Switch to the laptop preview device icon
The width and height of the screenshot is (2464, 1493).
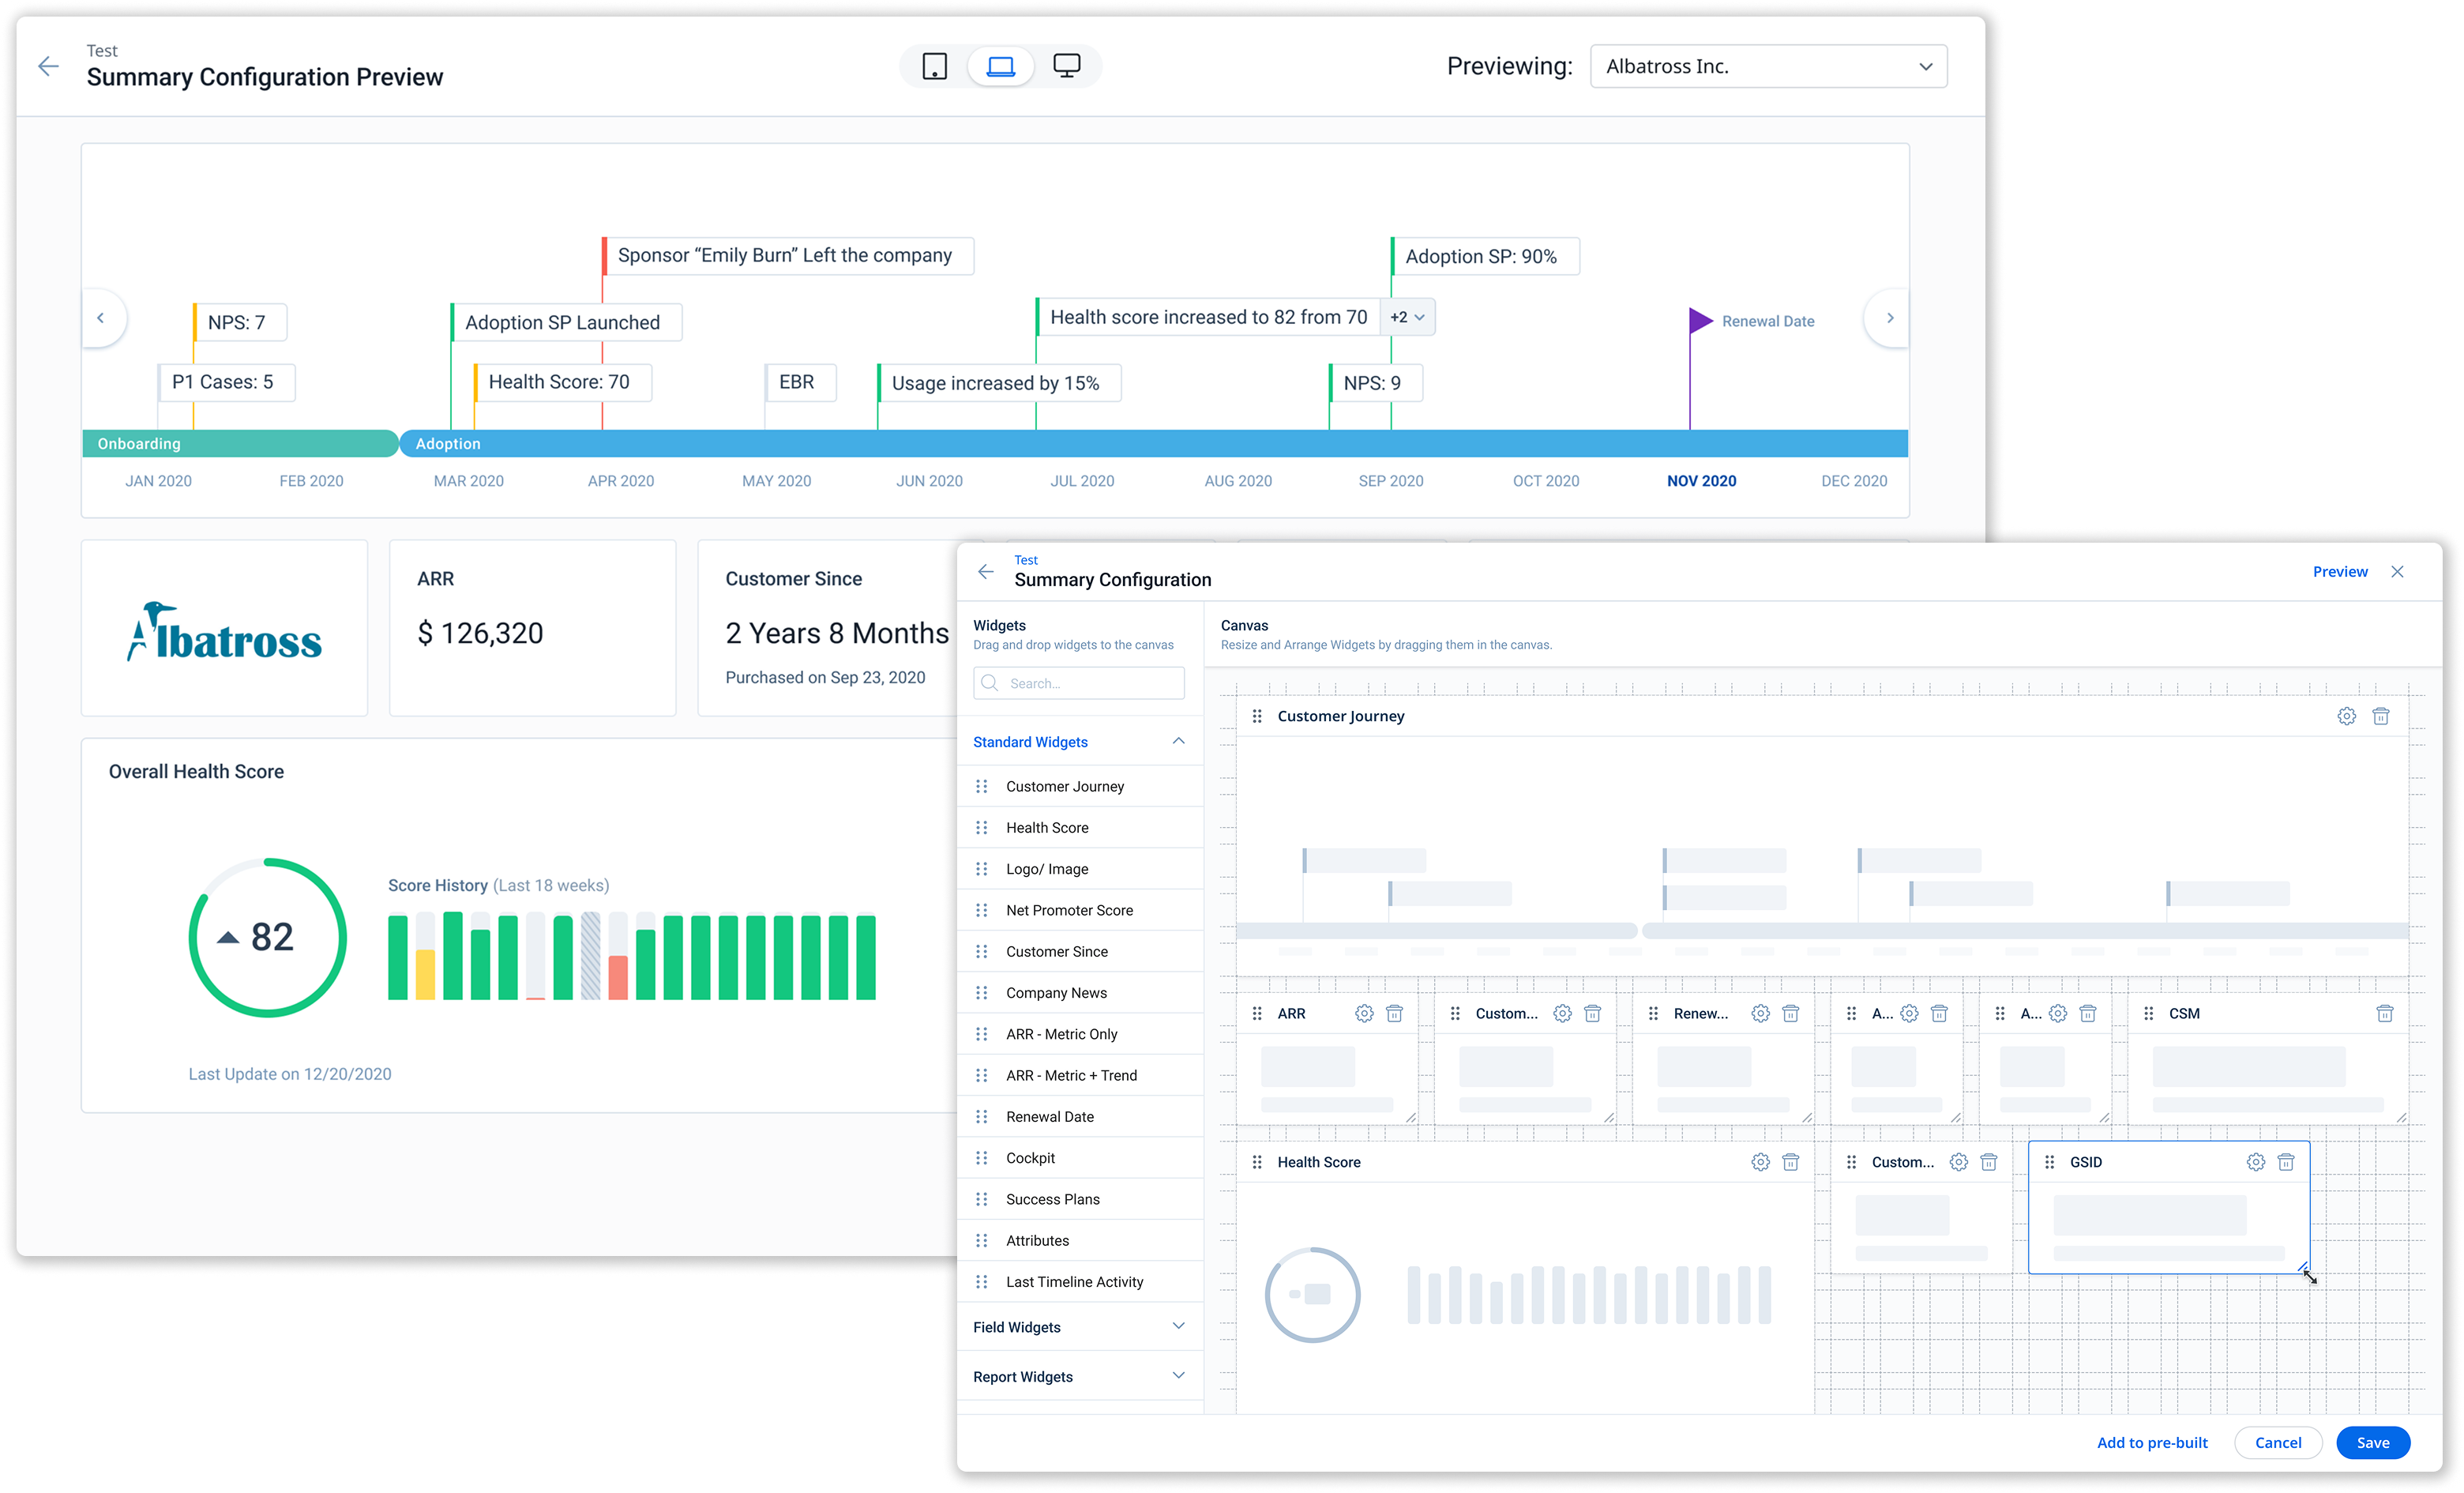[x=1000, y=66]
